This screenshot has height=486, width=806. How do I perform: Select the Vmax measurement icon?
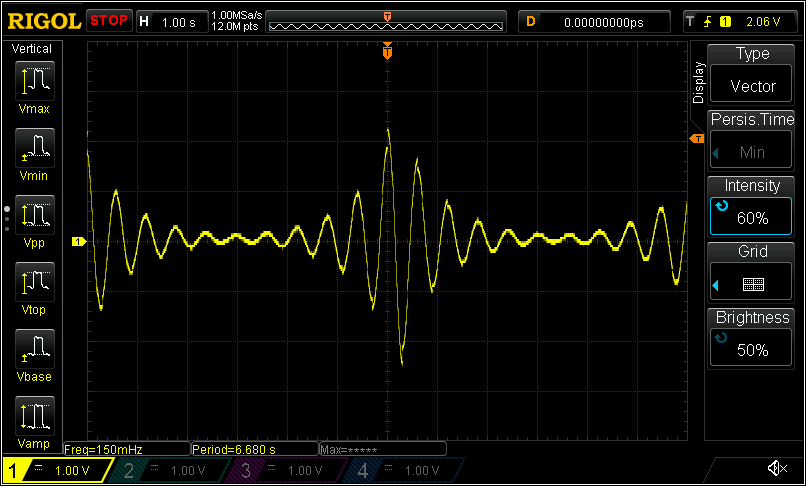pos(33,84)
